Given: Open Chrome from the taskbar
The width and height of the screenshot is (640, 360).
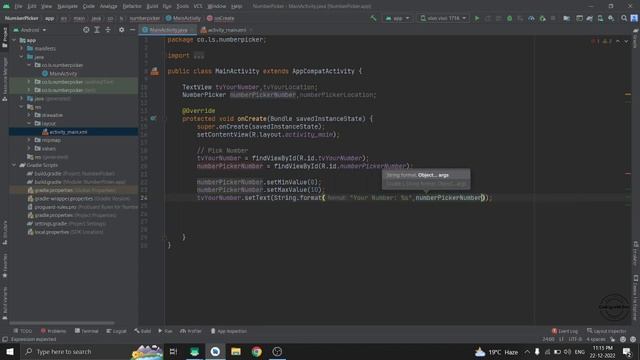Looking at the screenshot, I should click(257, 351).
